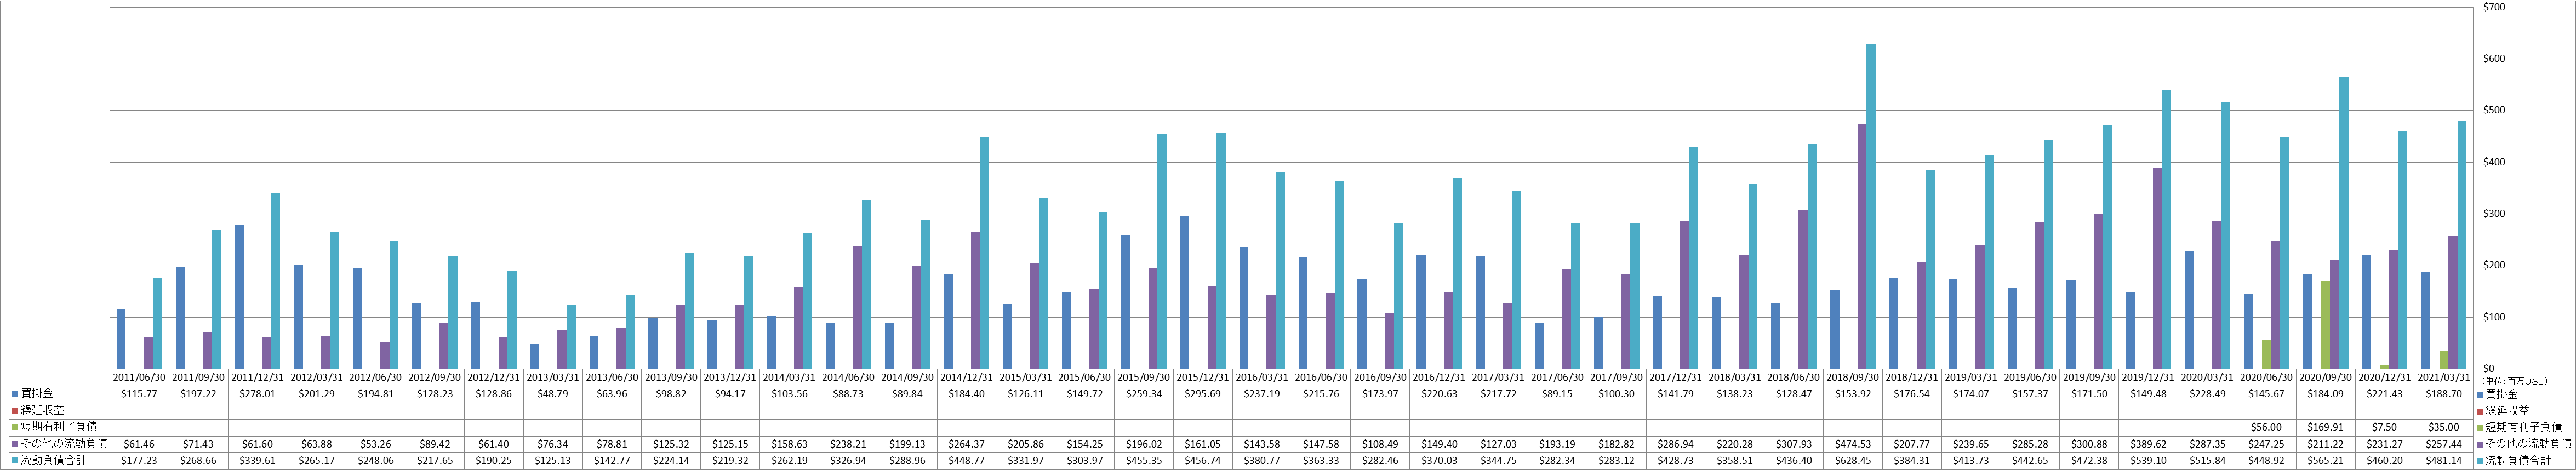Viewport: 2576px width, 470px height.
Task: Click the 2016/12/31 date header
Action: [x=1438, y=378]
